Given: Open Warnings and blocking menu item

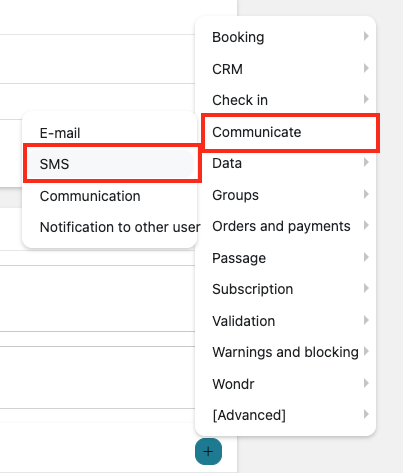Looking at the screenshot, I should tap(286, 352).
